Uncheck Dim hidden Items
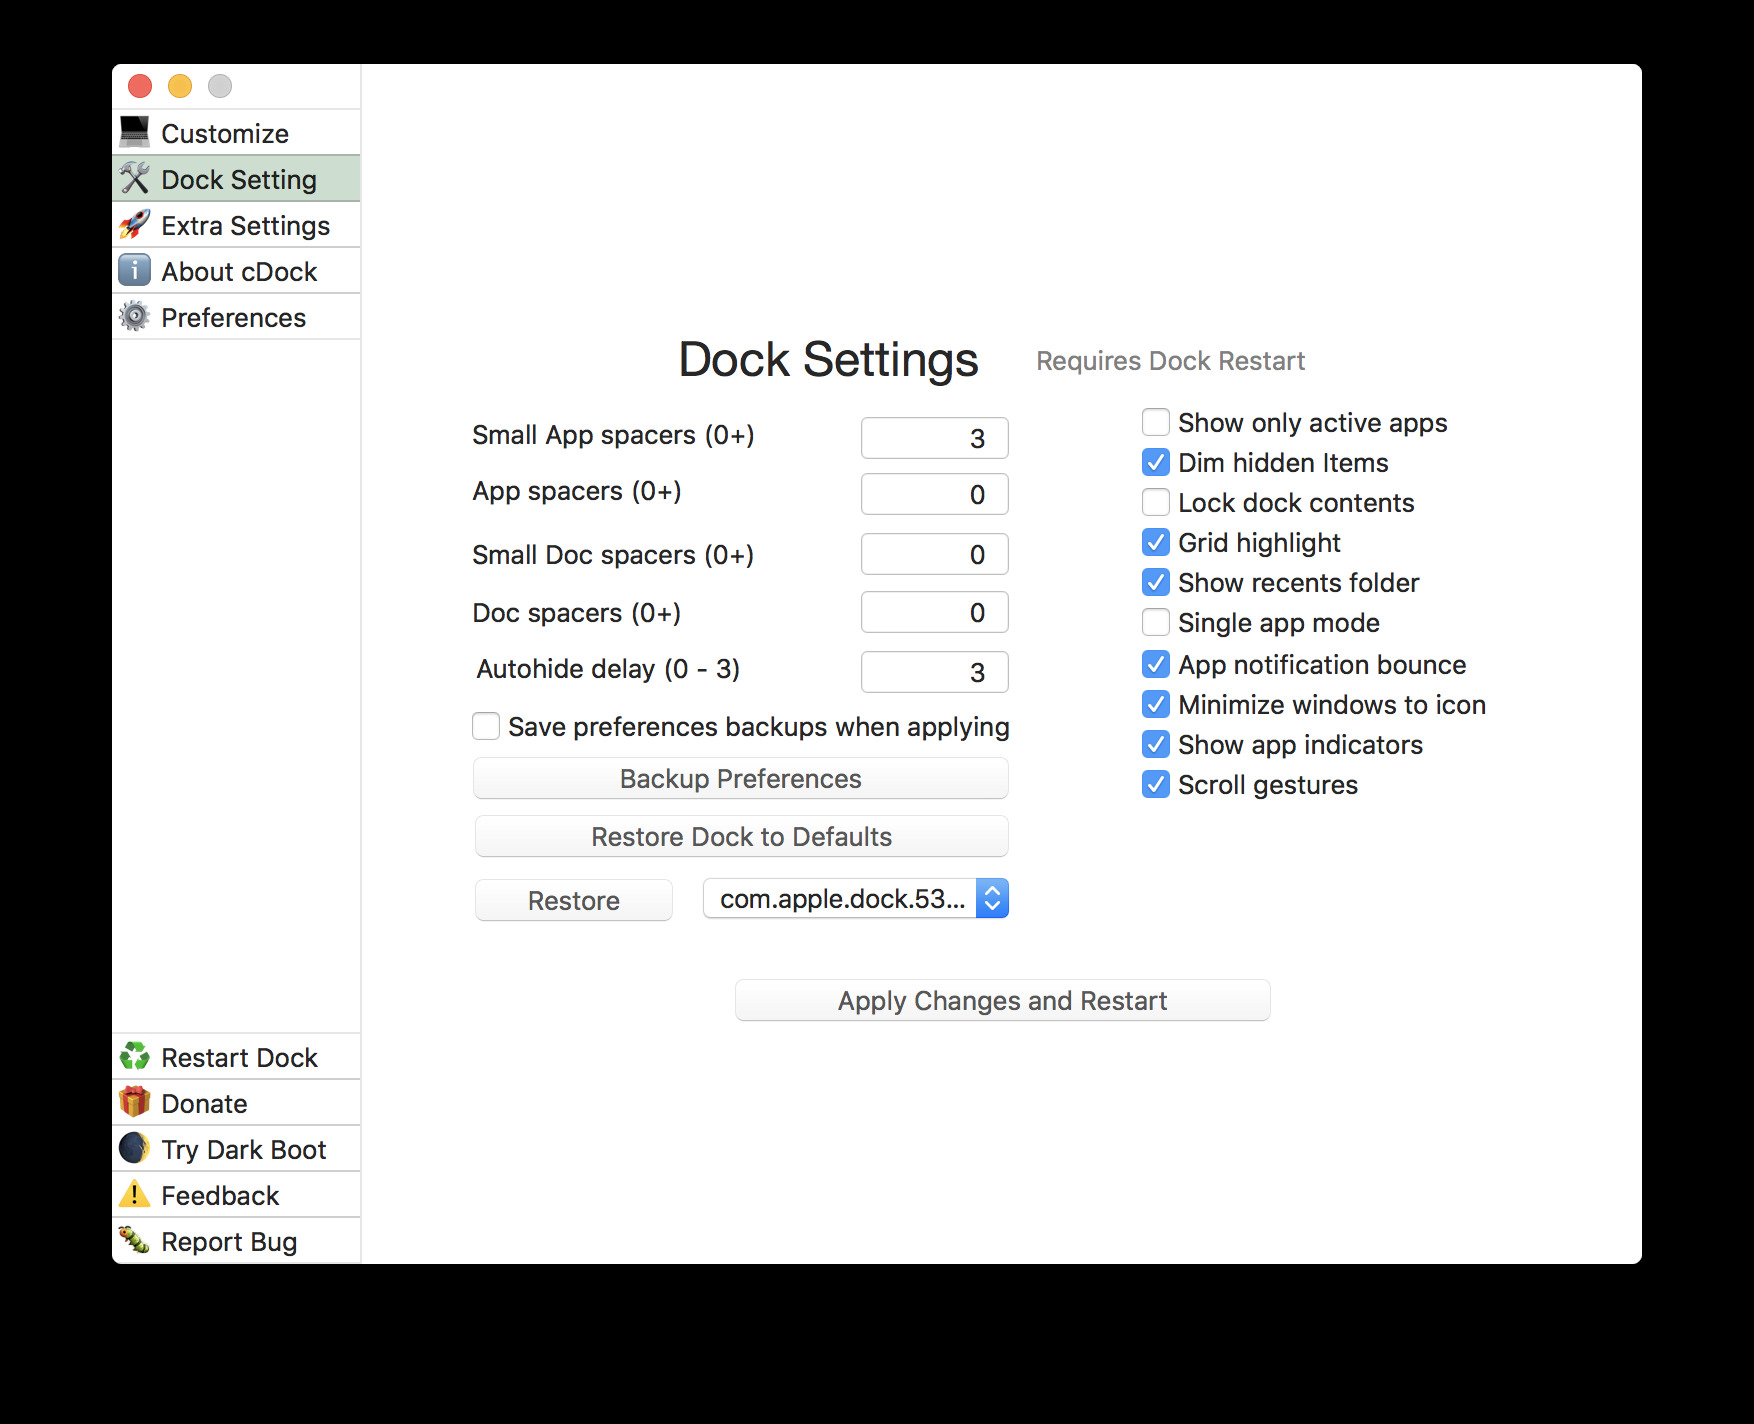The image size is (1754, 1424). [x=1156, y=463]
